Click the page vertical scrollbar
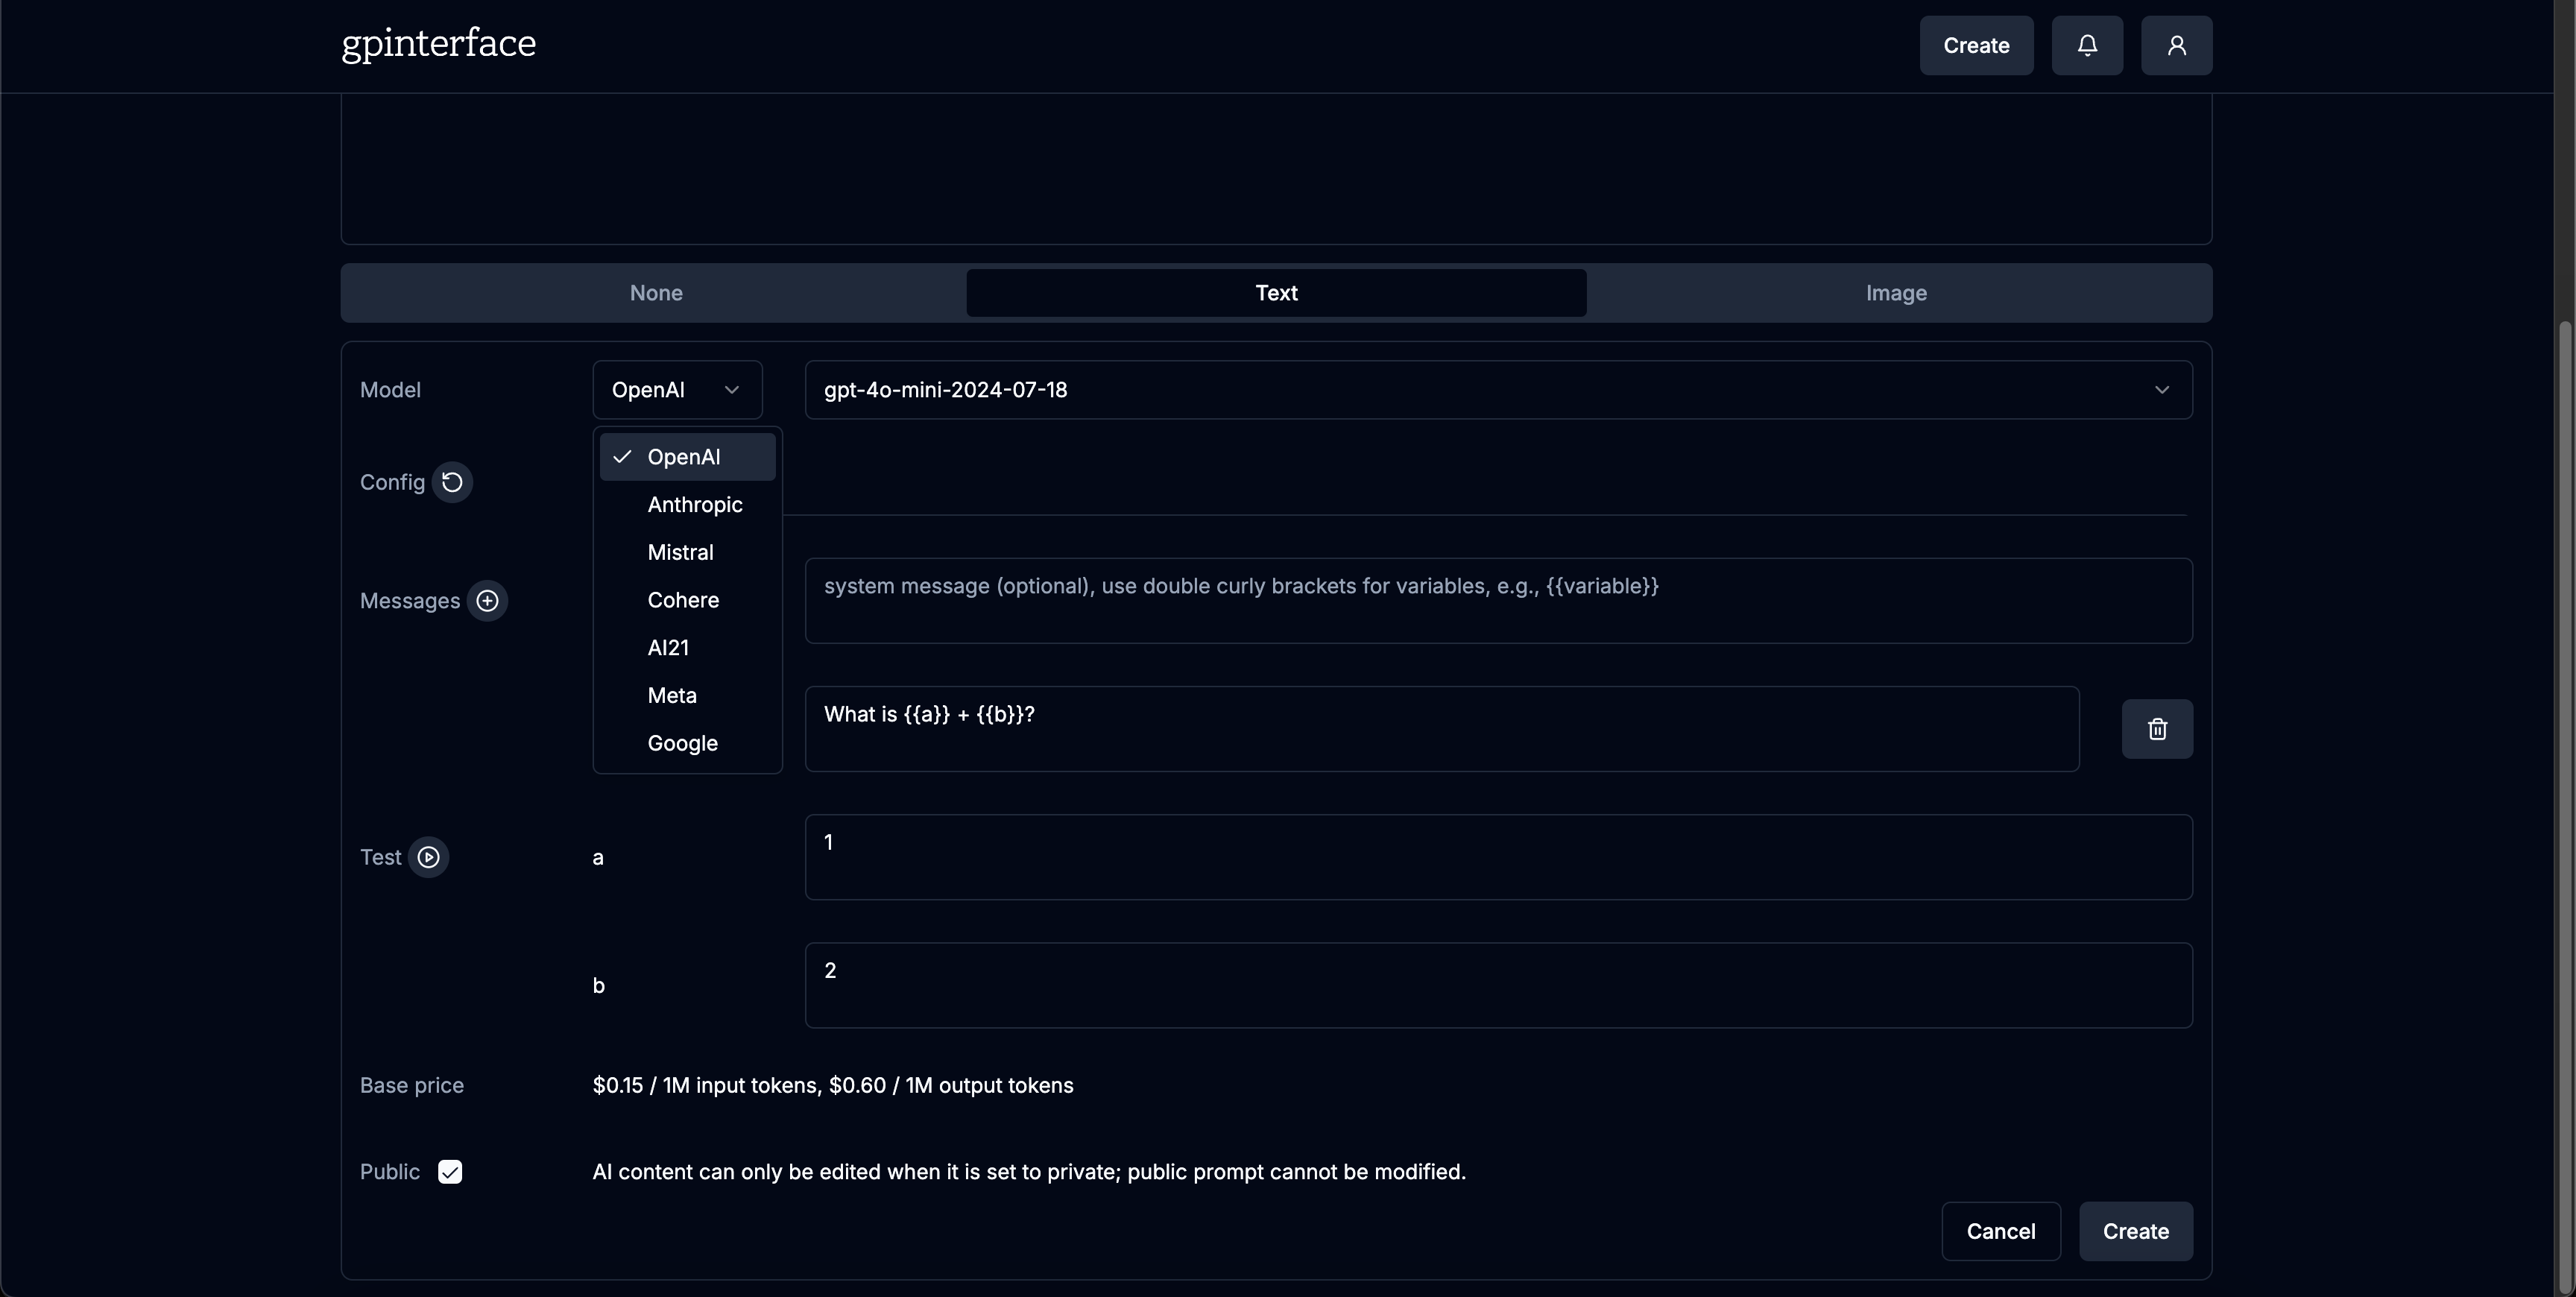This screenshot has width=2576, height=1297. tap(2565, 800)
